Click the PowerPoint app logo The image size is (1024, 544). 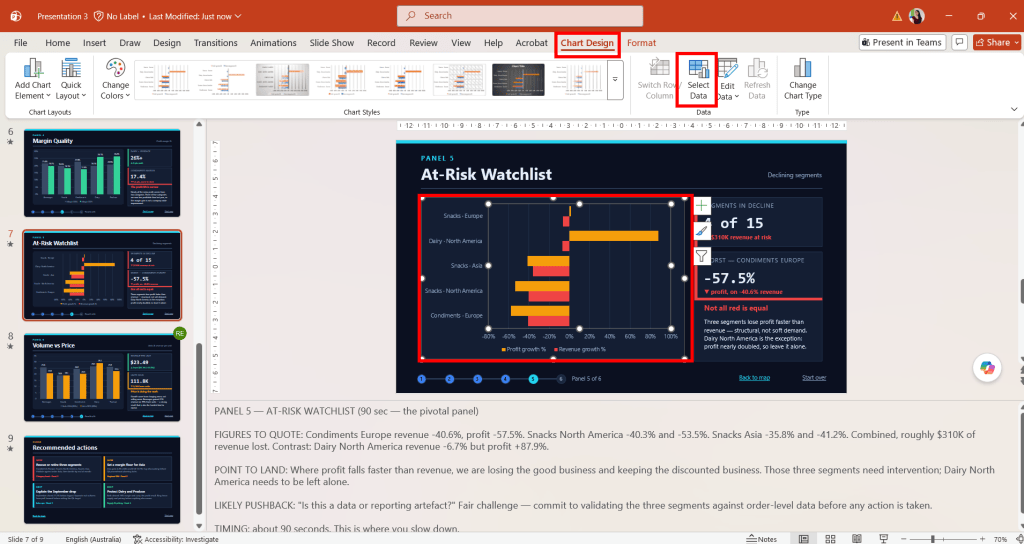(x=16, y=16)
